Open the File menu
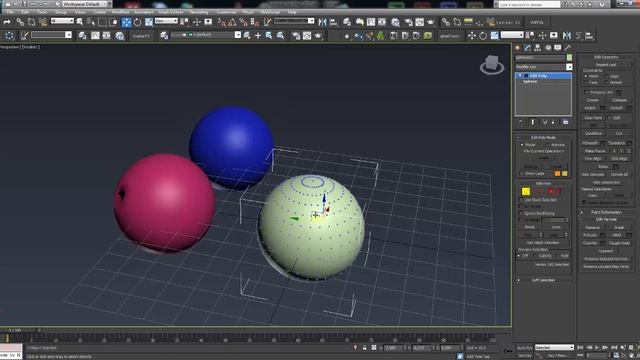 click(10, 12)
